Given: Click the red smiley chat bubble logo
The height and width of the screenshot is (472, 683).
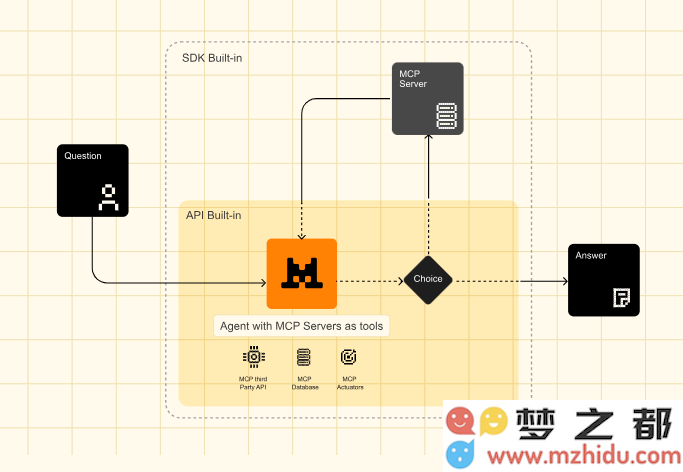Looking at the screenshot, I should coord(461,421).
